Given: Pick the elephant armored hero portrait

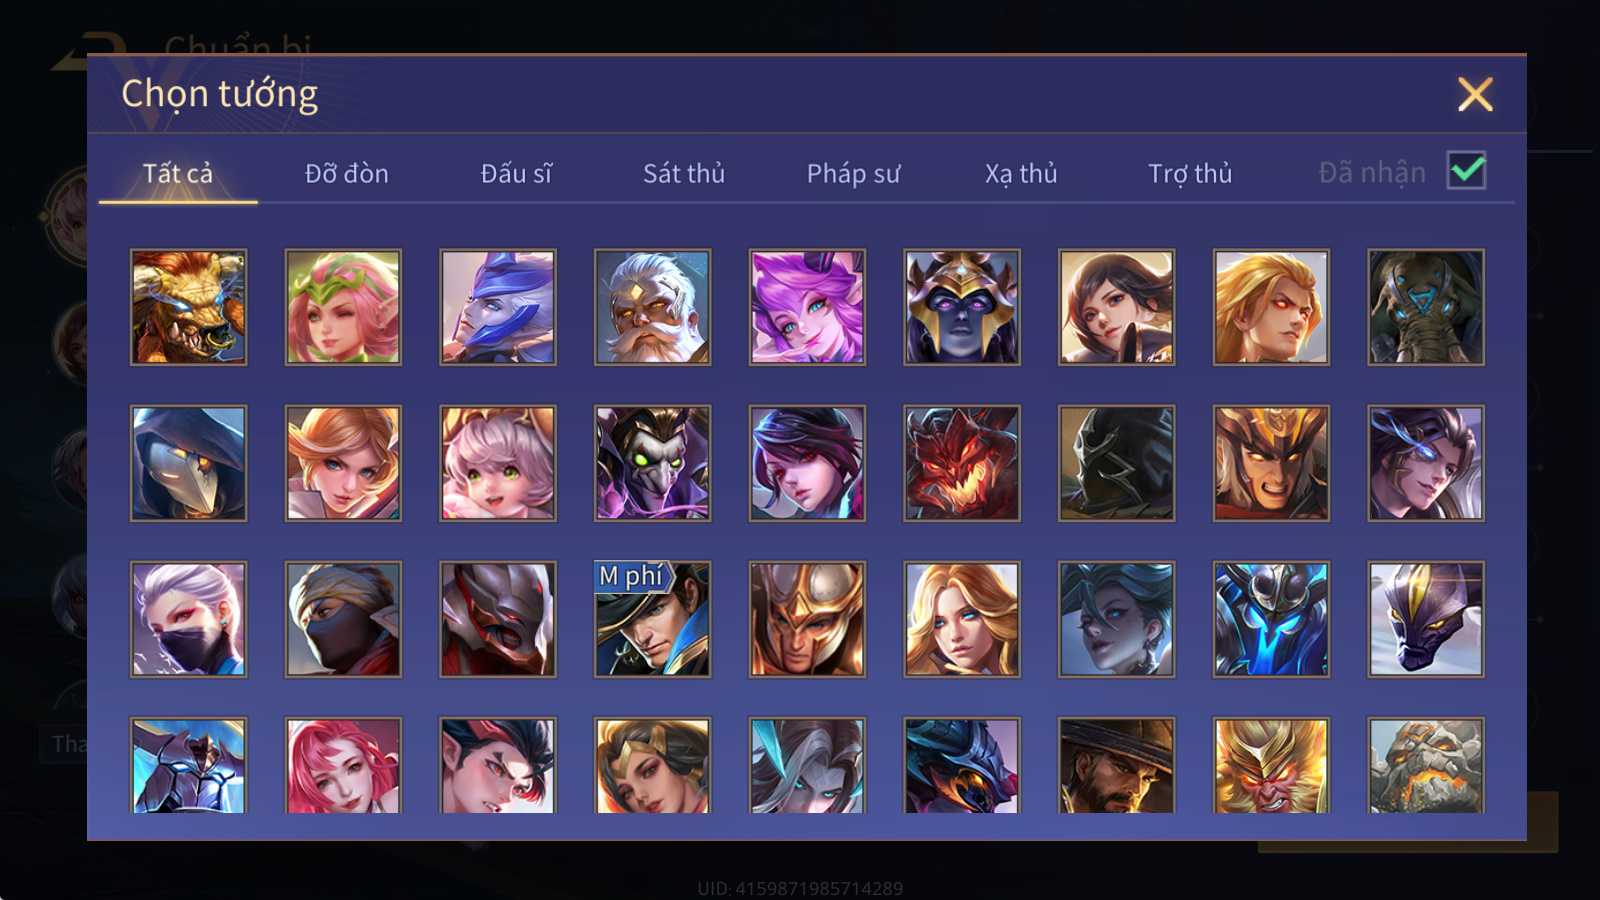Looking at the screenshot, I should coord(1426,307).
